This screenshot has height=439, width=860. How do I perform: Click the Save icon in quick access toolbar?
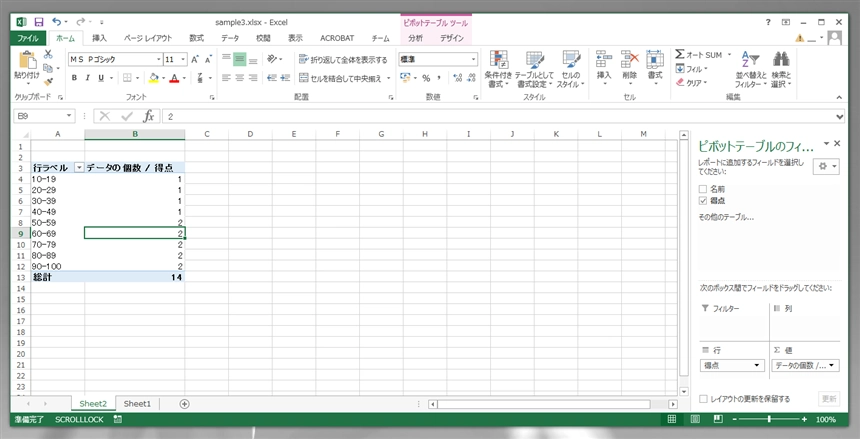point(38,22)
